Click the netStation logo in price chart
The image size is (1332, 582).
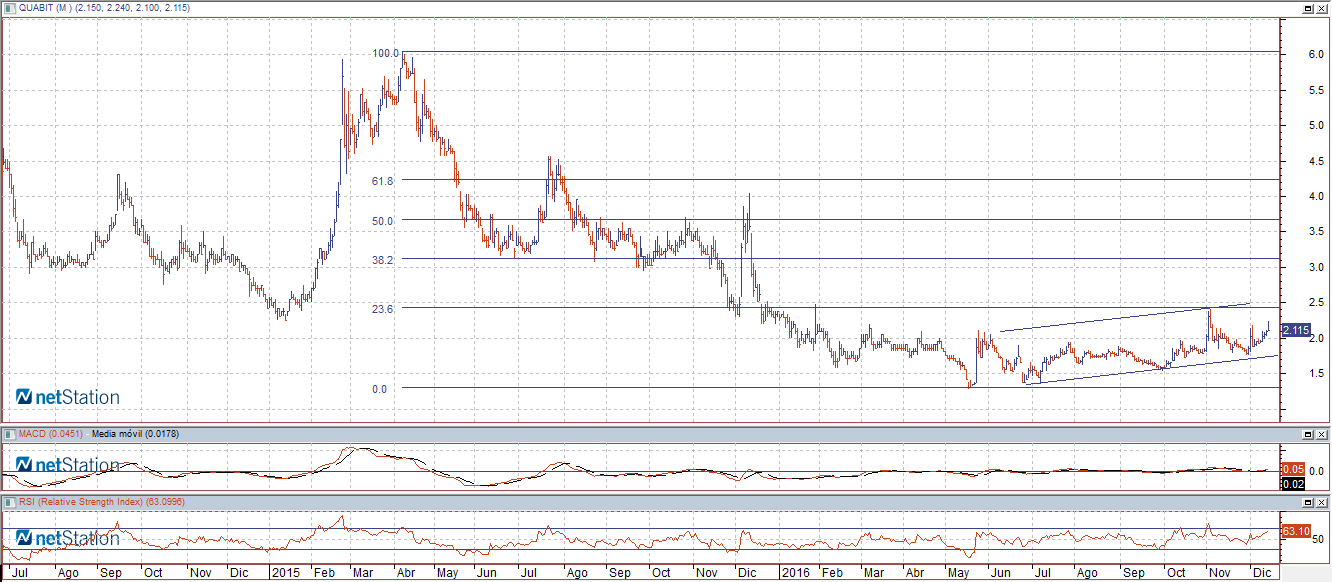(68, 397)
